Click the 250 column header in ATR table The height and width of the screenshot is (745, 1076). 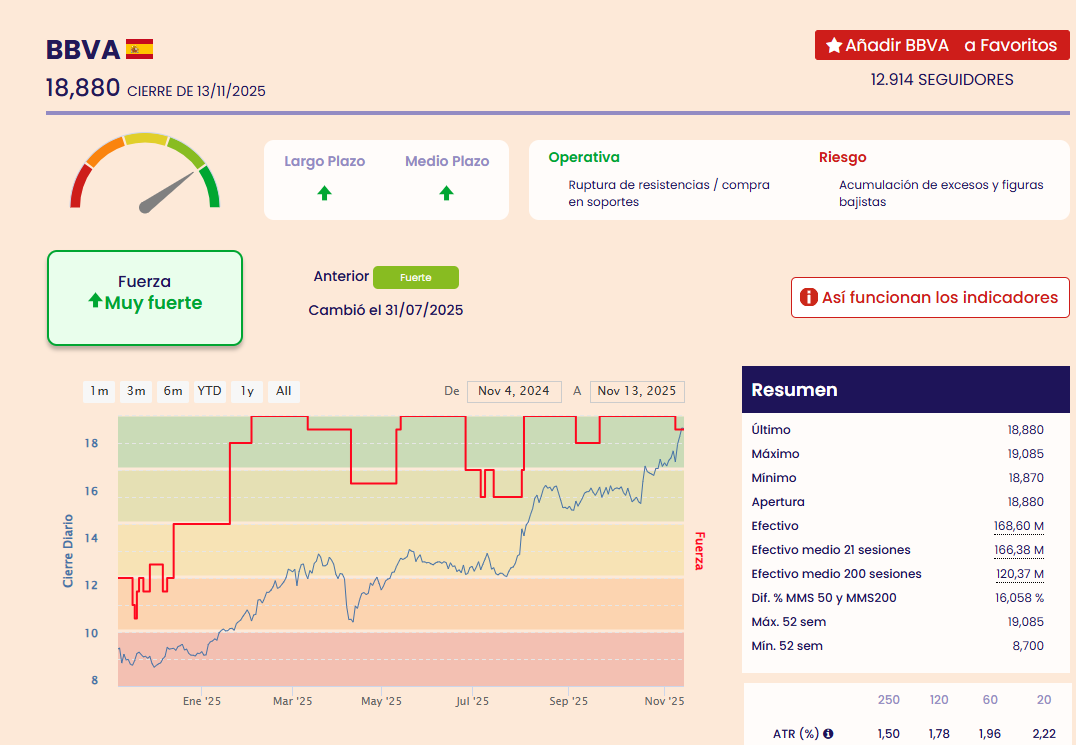[889, 700]
